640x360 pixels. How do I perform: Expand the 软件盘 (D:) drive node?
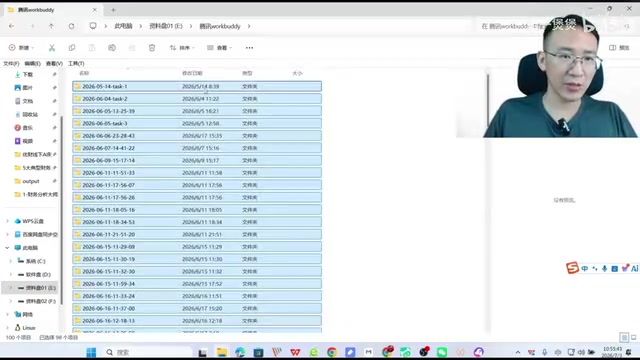click(11, 275)
